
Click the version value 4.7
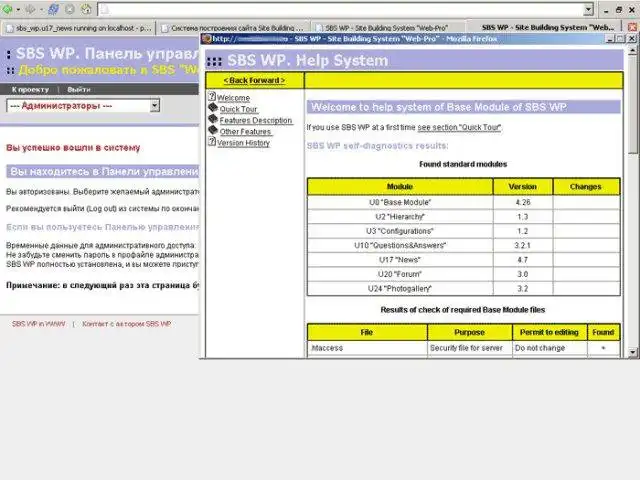pos(523,260)
